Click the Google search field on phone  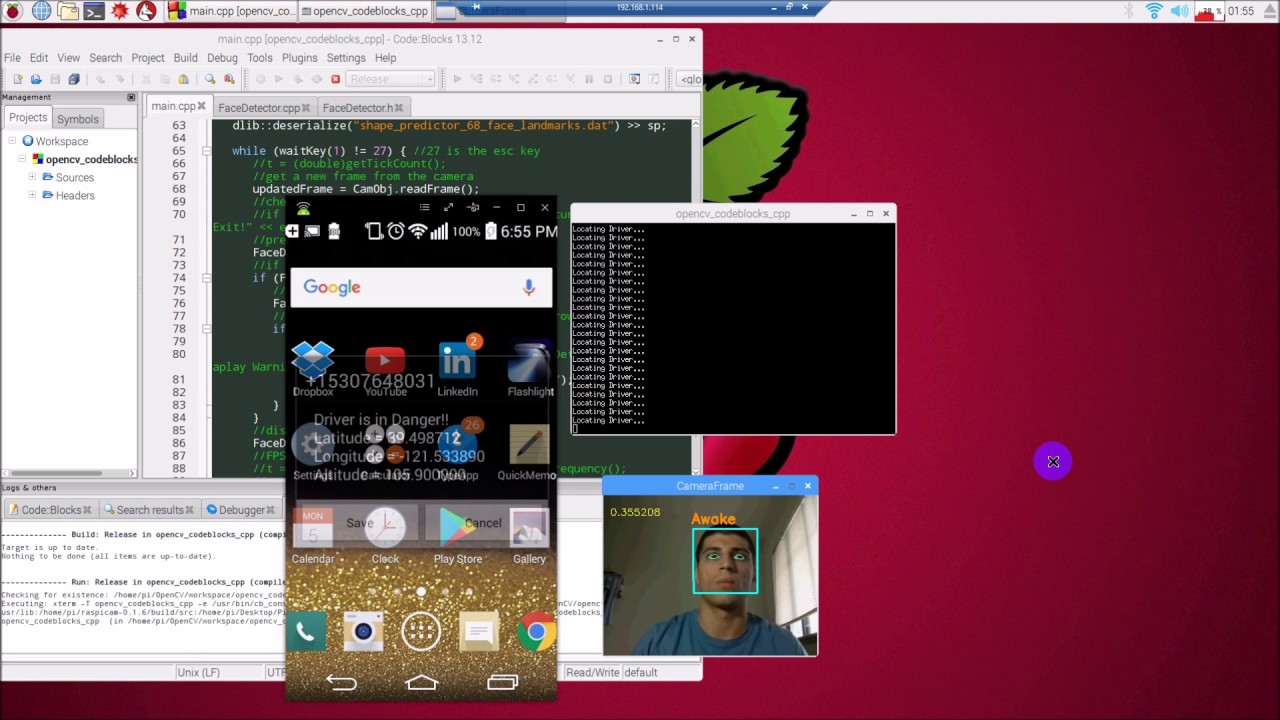(421, 287)
